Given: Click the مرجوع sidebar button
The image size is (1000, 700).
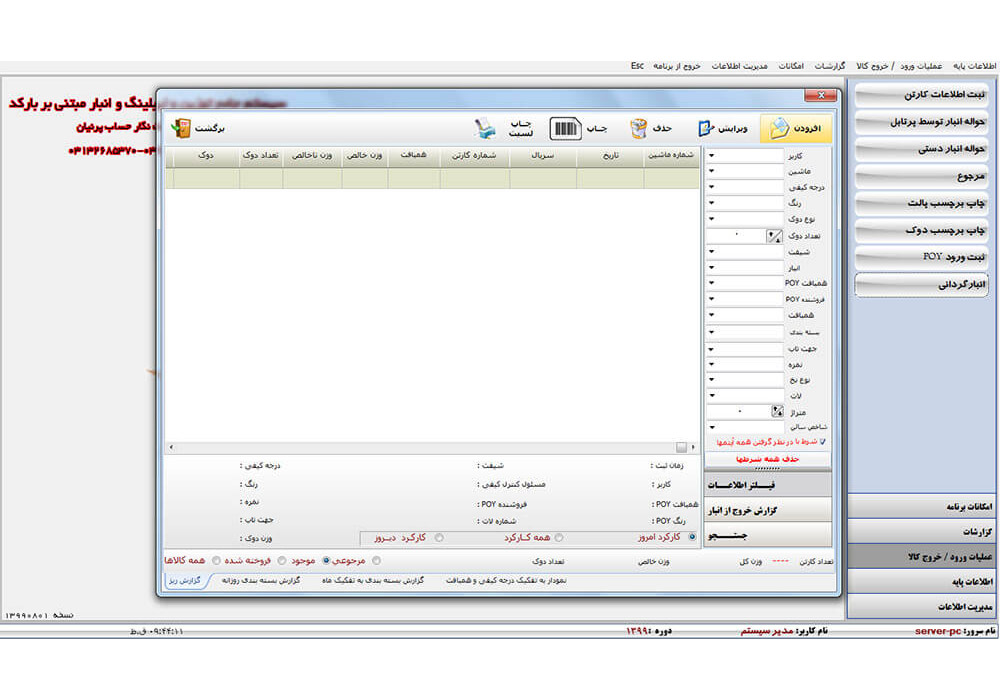Looking at the screenshot, I should coord(922,176).
